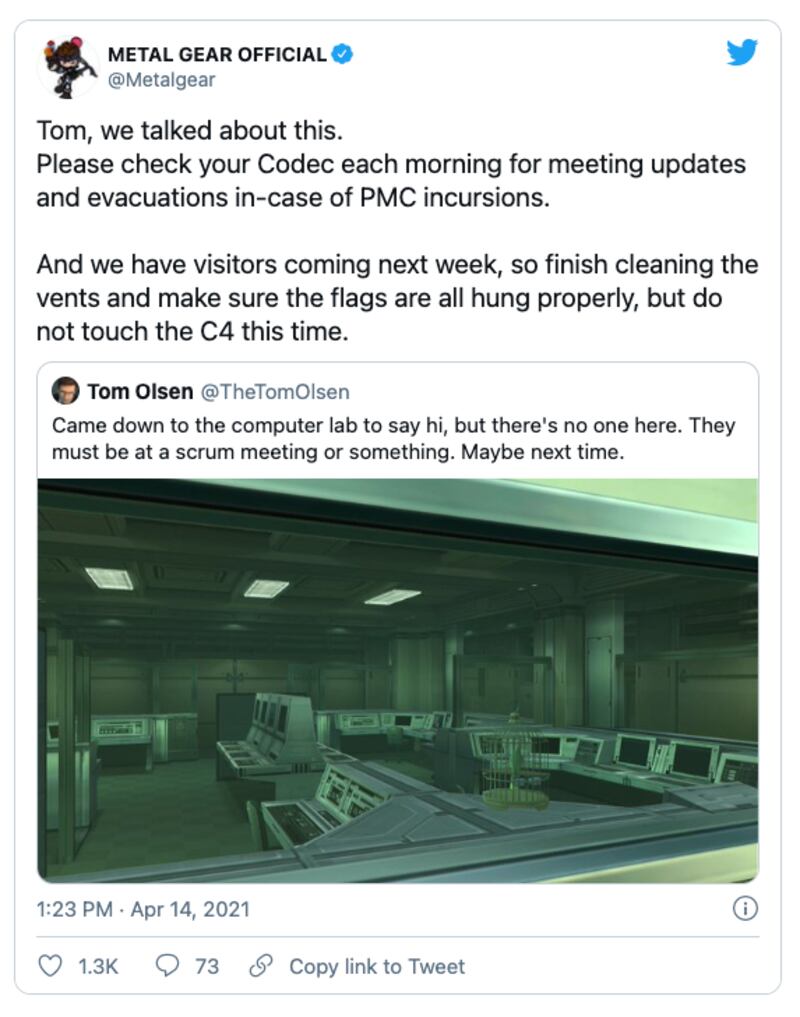Screen dimensions: 800x1017
Task: Click the chain link copy icon
Action: pos(261,966)
